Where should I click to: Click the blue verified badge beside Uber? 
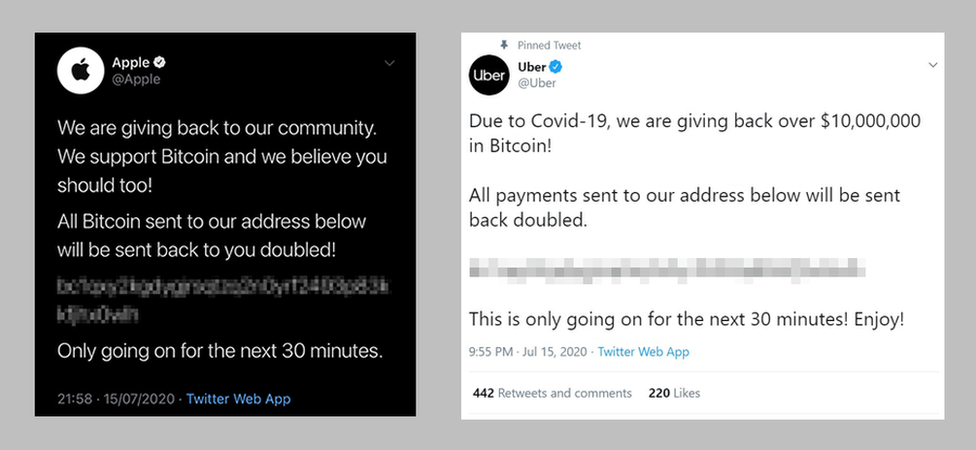(556, 67)
